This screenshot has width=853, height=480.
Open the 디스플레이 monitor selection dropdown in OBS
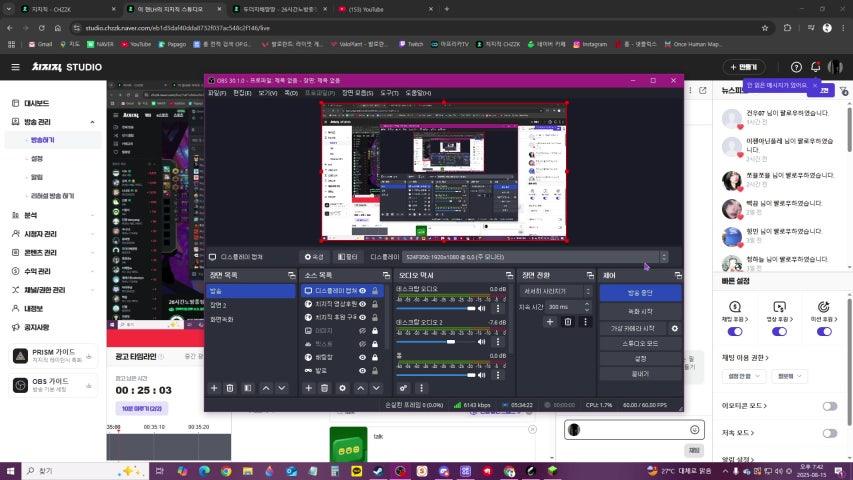pos(535,257)
